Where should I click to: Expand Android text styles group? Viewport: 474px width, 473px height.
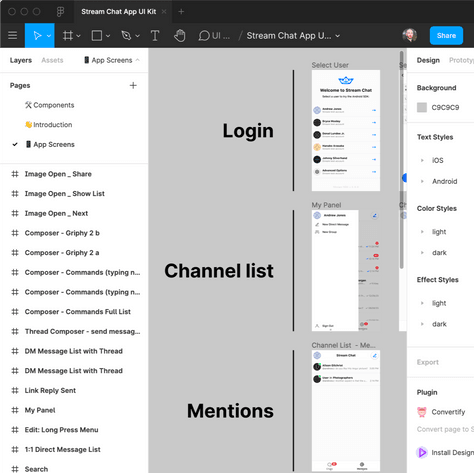tap(422, 181)
